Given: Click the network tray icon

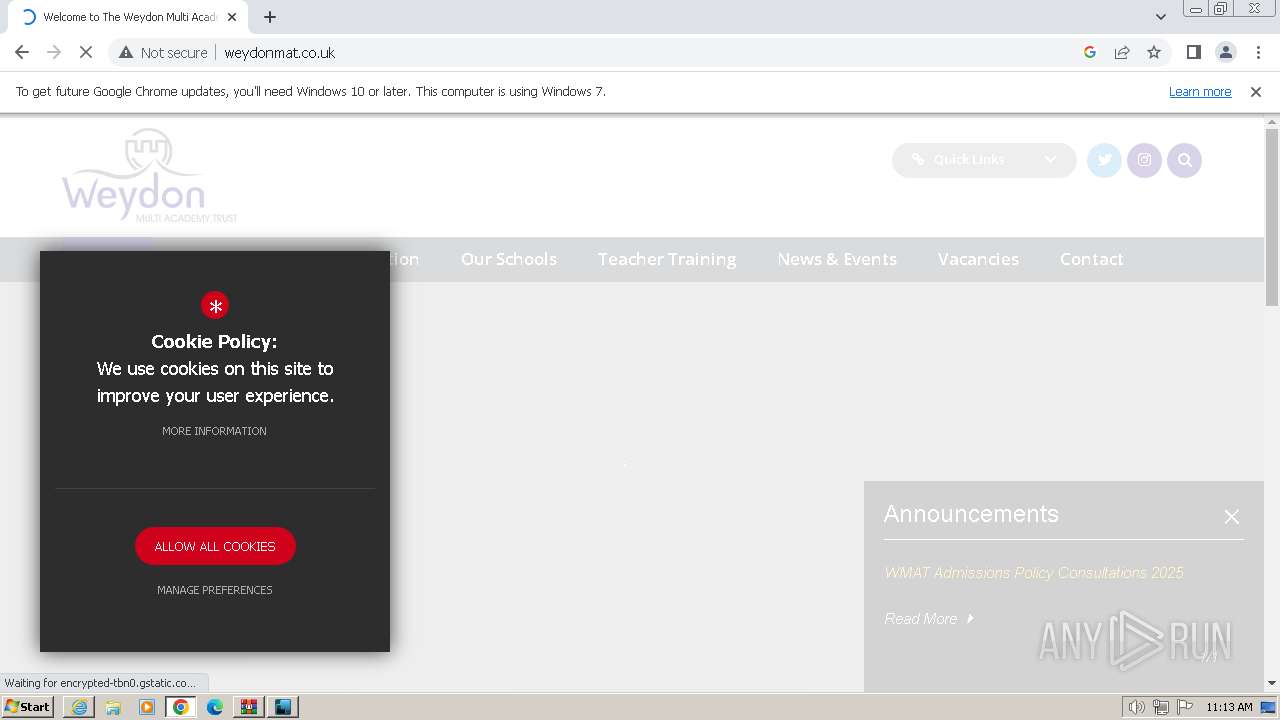Looking at the screenshot, I should coord(1160,707).
